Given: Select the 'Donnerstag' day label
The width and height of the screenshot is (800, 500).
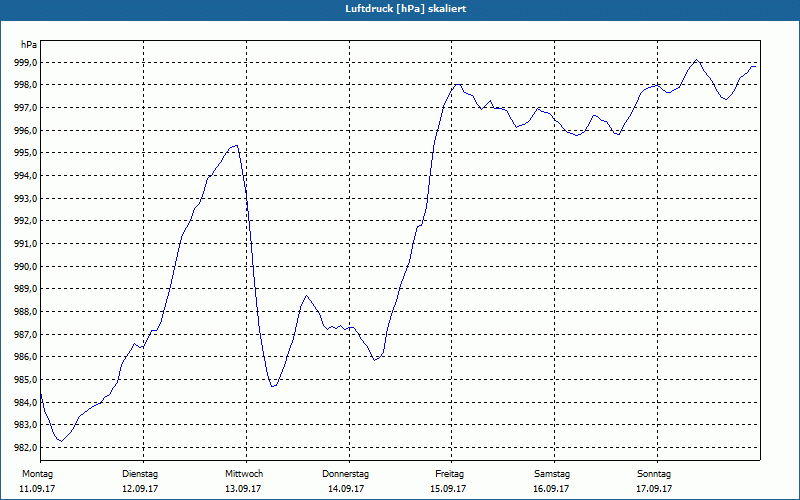Looking at the screenshot, I should (x=345, y=474).
